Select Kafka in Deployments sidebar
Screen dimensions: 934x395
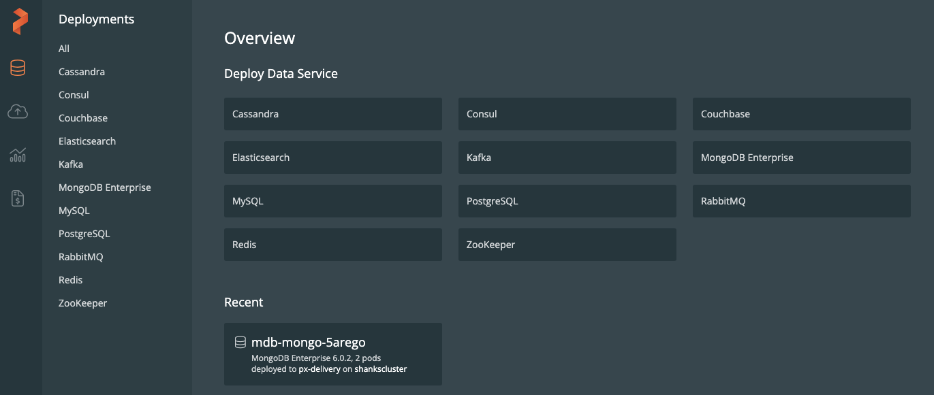(x=70, y=164)
